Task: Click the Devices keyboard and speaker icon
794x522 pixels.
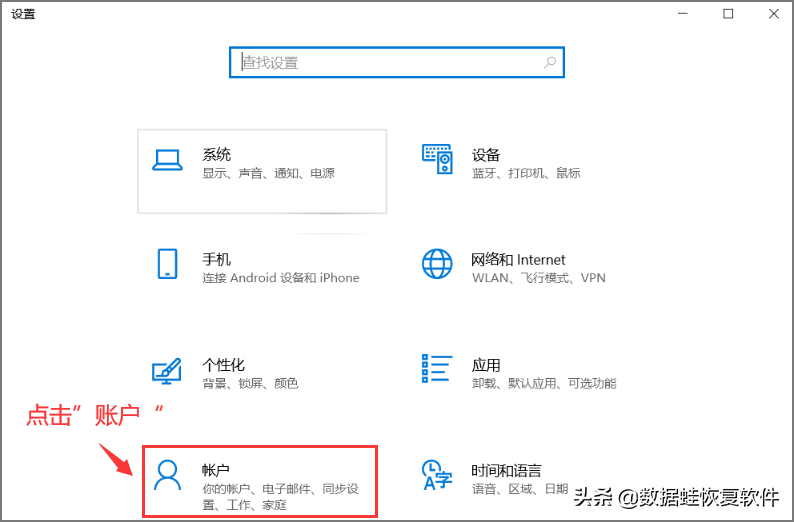Action: 437,159
